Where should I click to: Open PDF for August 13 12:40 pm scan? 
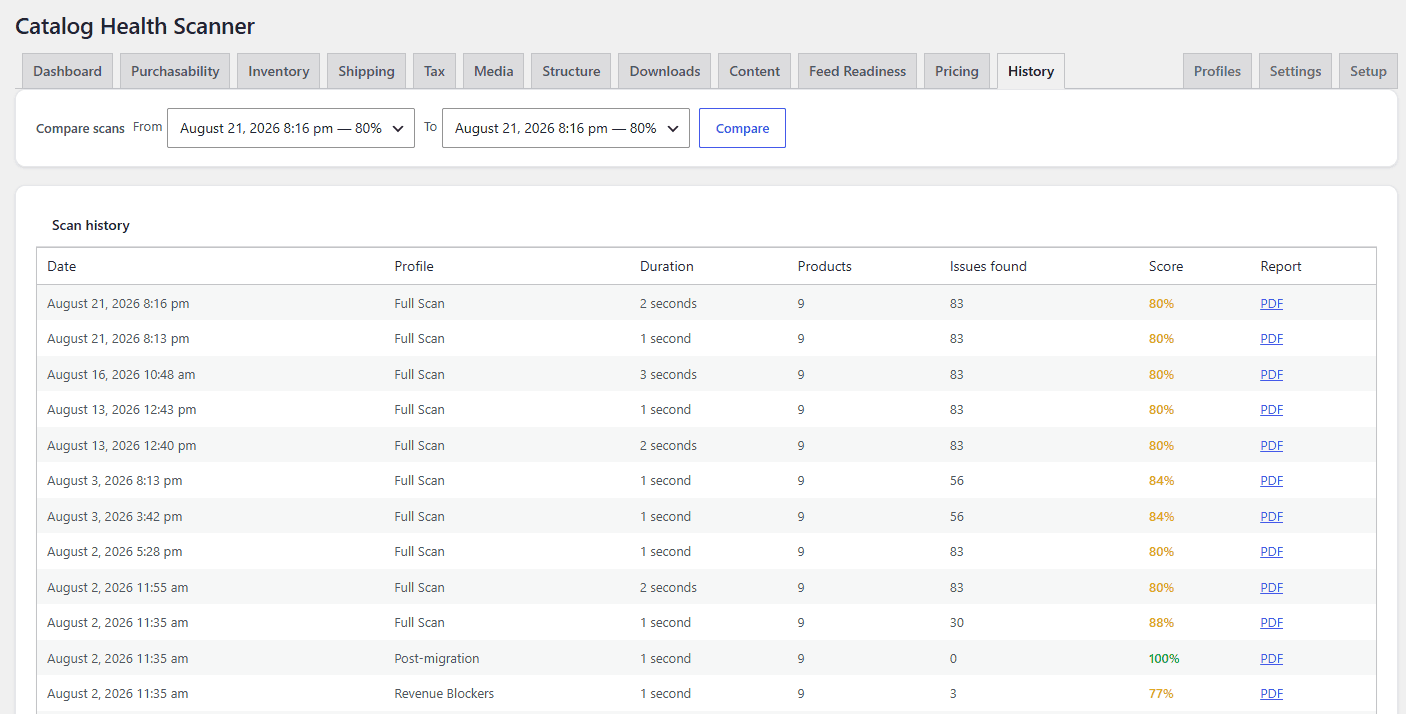(1271, 446)
